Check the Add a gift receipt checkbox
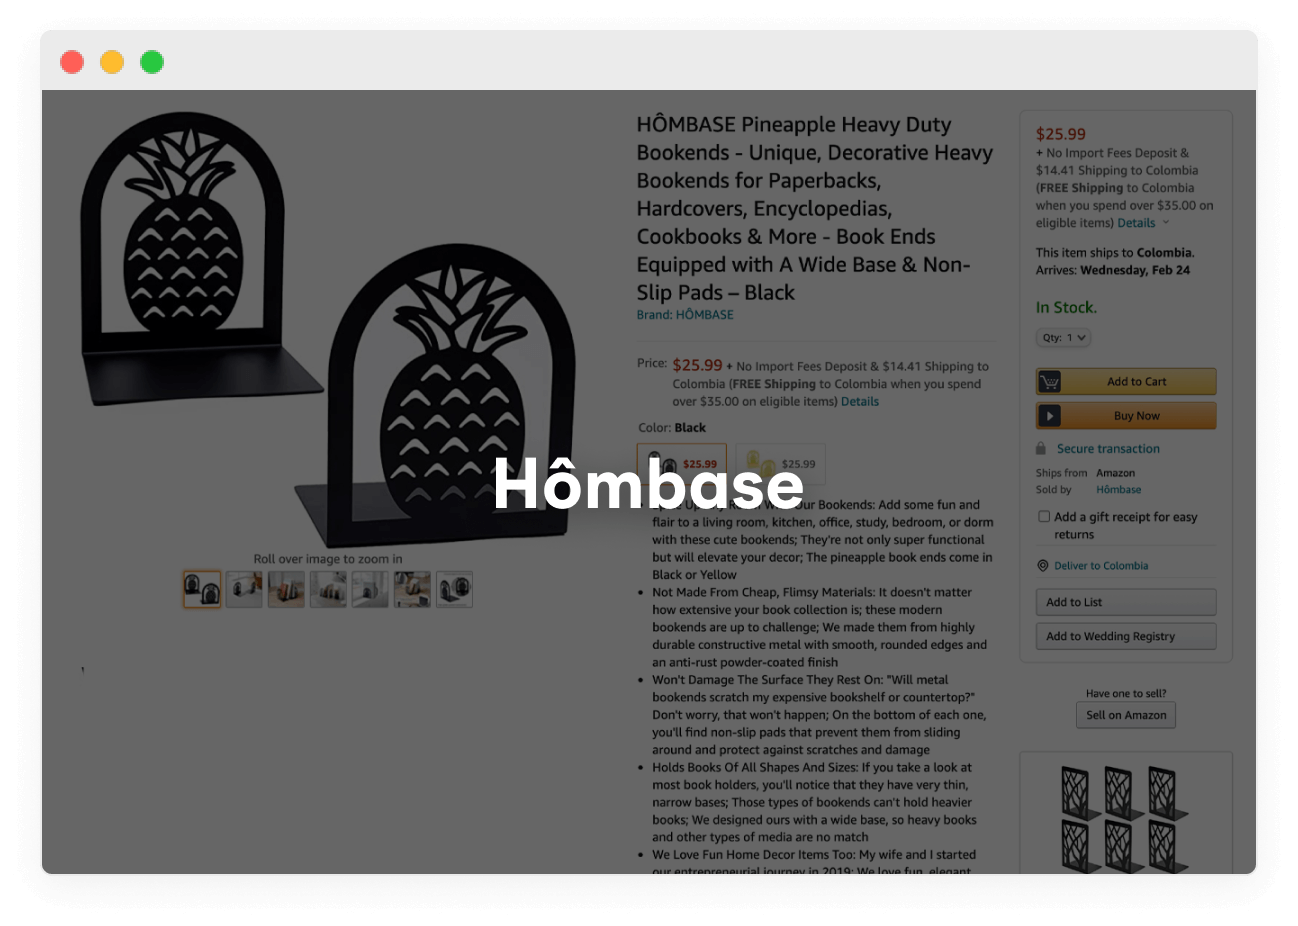This screenshot has height=926, width=1298. coord(1044,517)
